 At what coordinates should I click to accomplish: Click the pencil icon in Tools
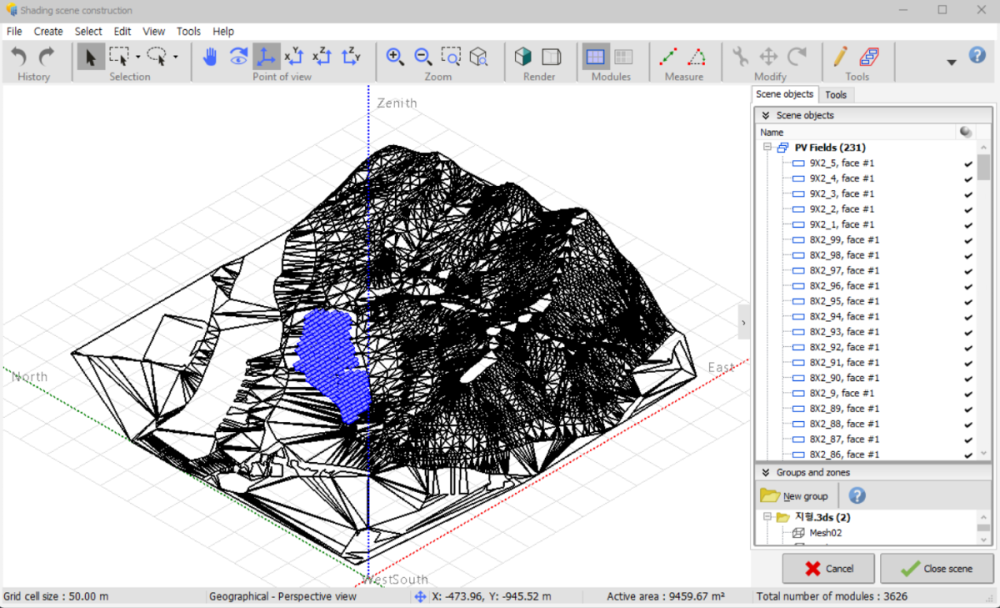[x=840, y=57]
